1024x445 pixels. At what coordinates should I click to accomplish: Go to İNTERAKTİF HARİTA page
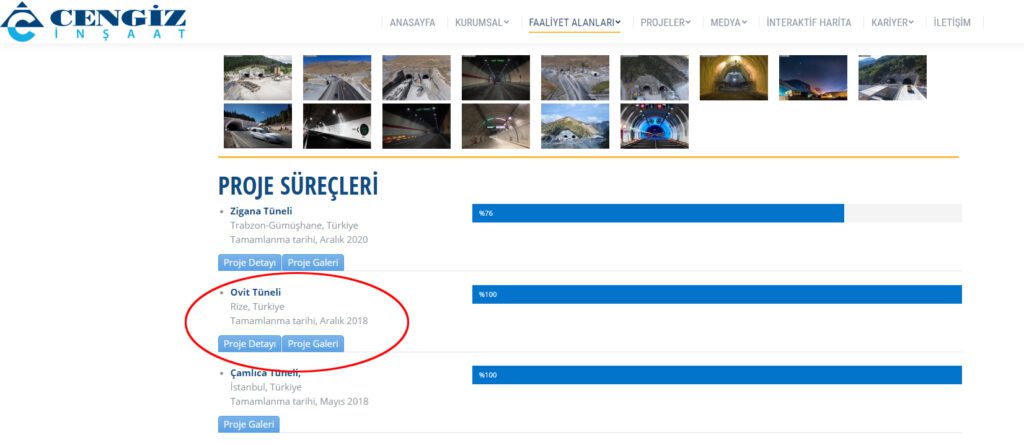[808, 22]
